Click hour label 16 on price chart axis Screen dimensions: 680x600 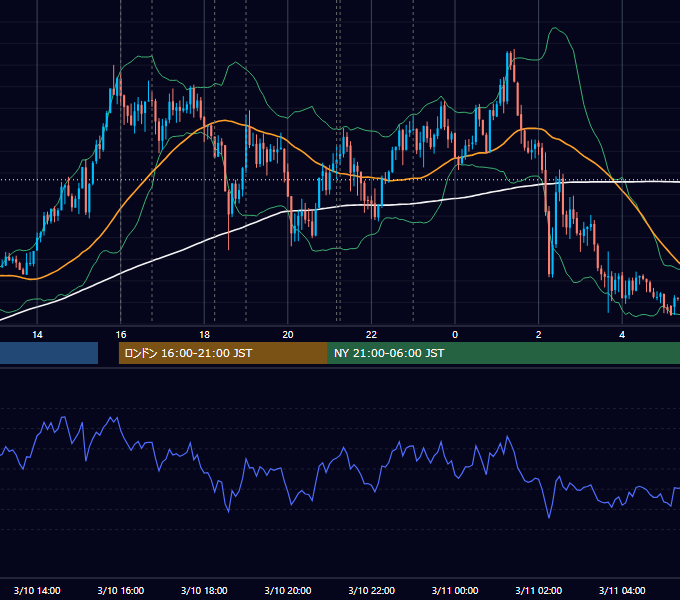click(121, 335)
